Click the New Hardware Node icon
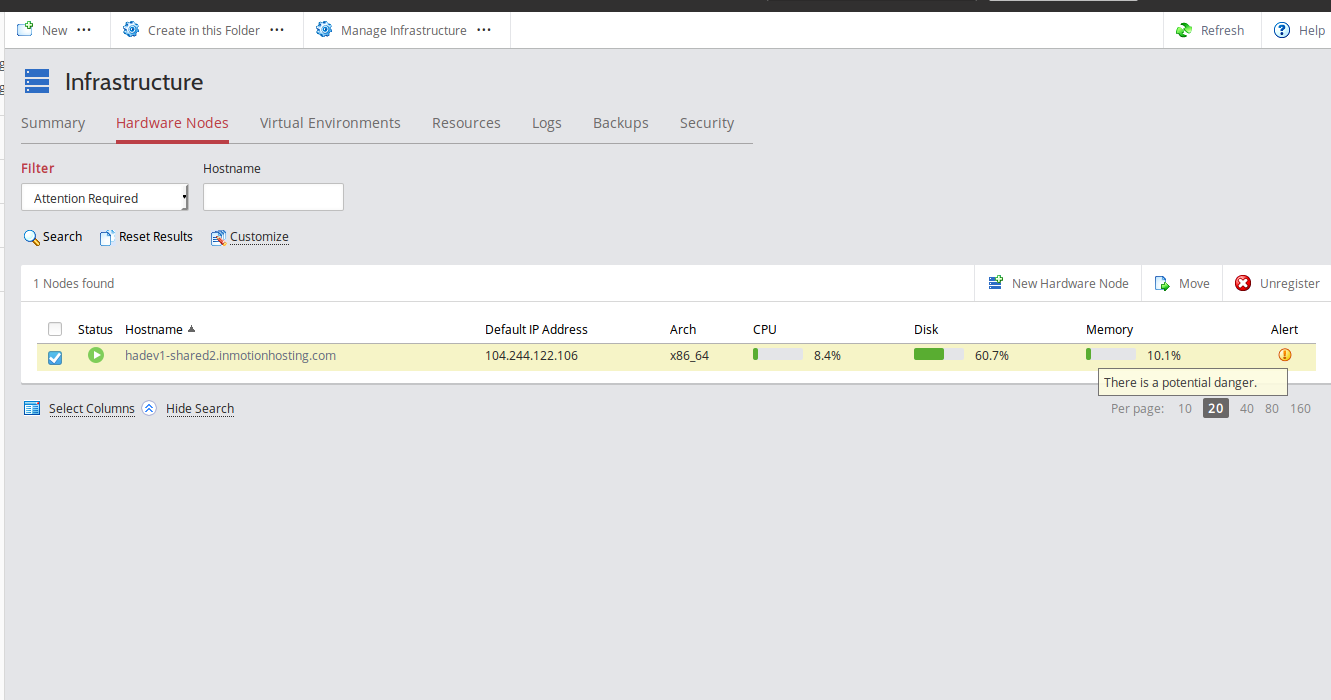The height and width of the screenshot is (700, 1331). tap(996, 283)
